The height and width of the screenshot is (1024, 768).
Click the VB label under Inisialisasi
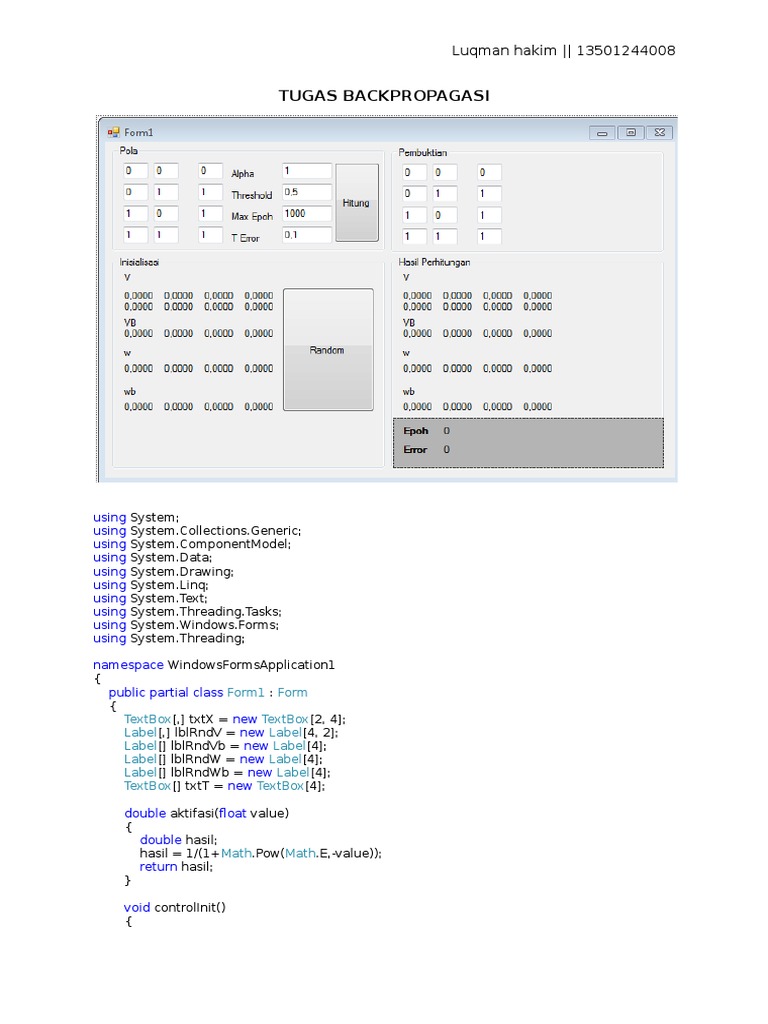130,323
